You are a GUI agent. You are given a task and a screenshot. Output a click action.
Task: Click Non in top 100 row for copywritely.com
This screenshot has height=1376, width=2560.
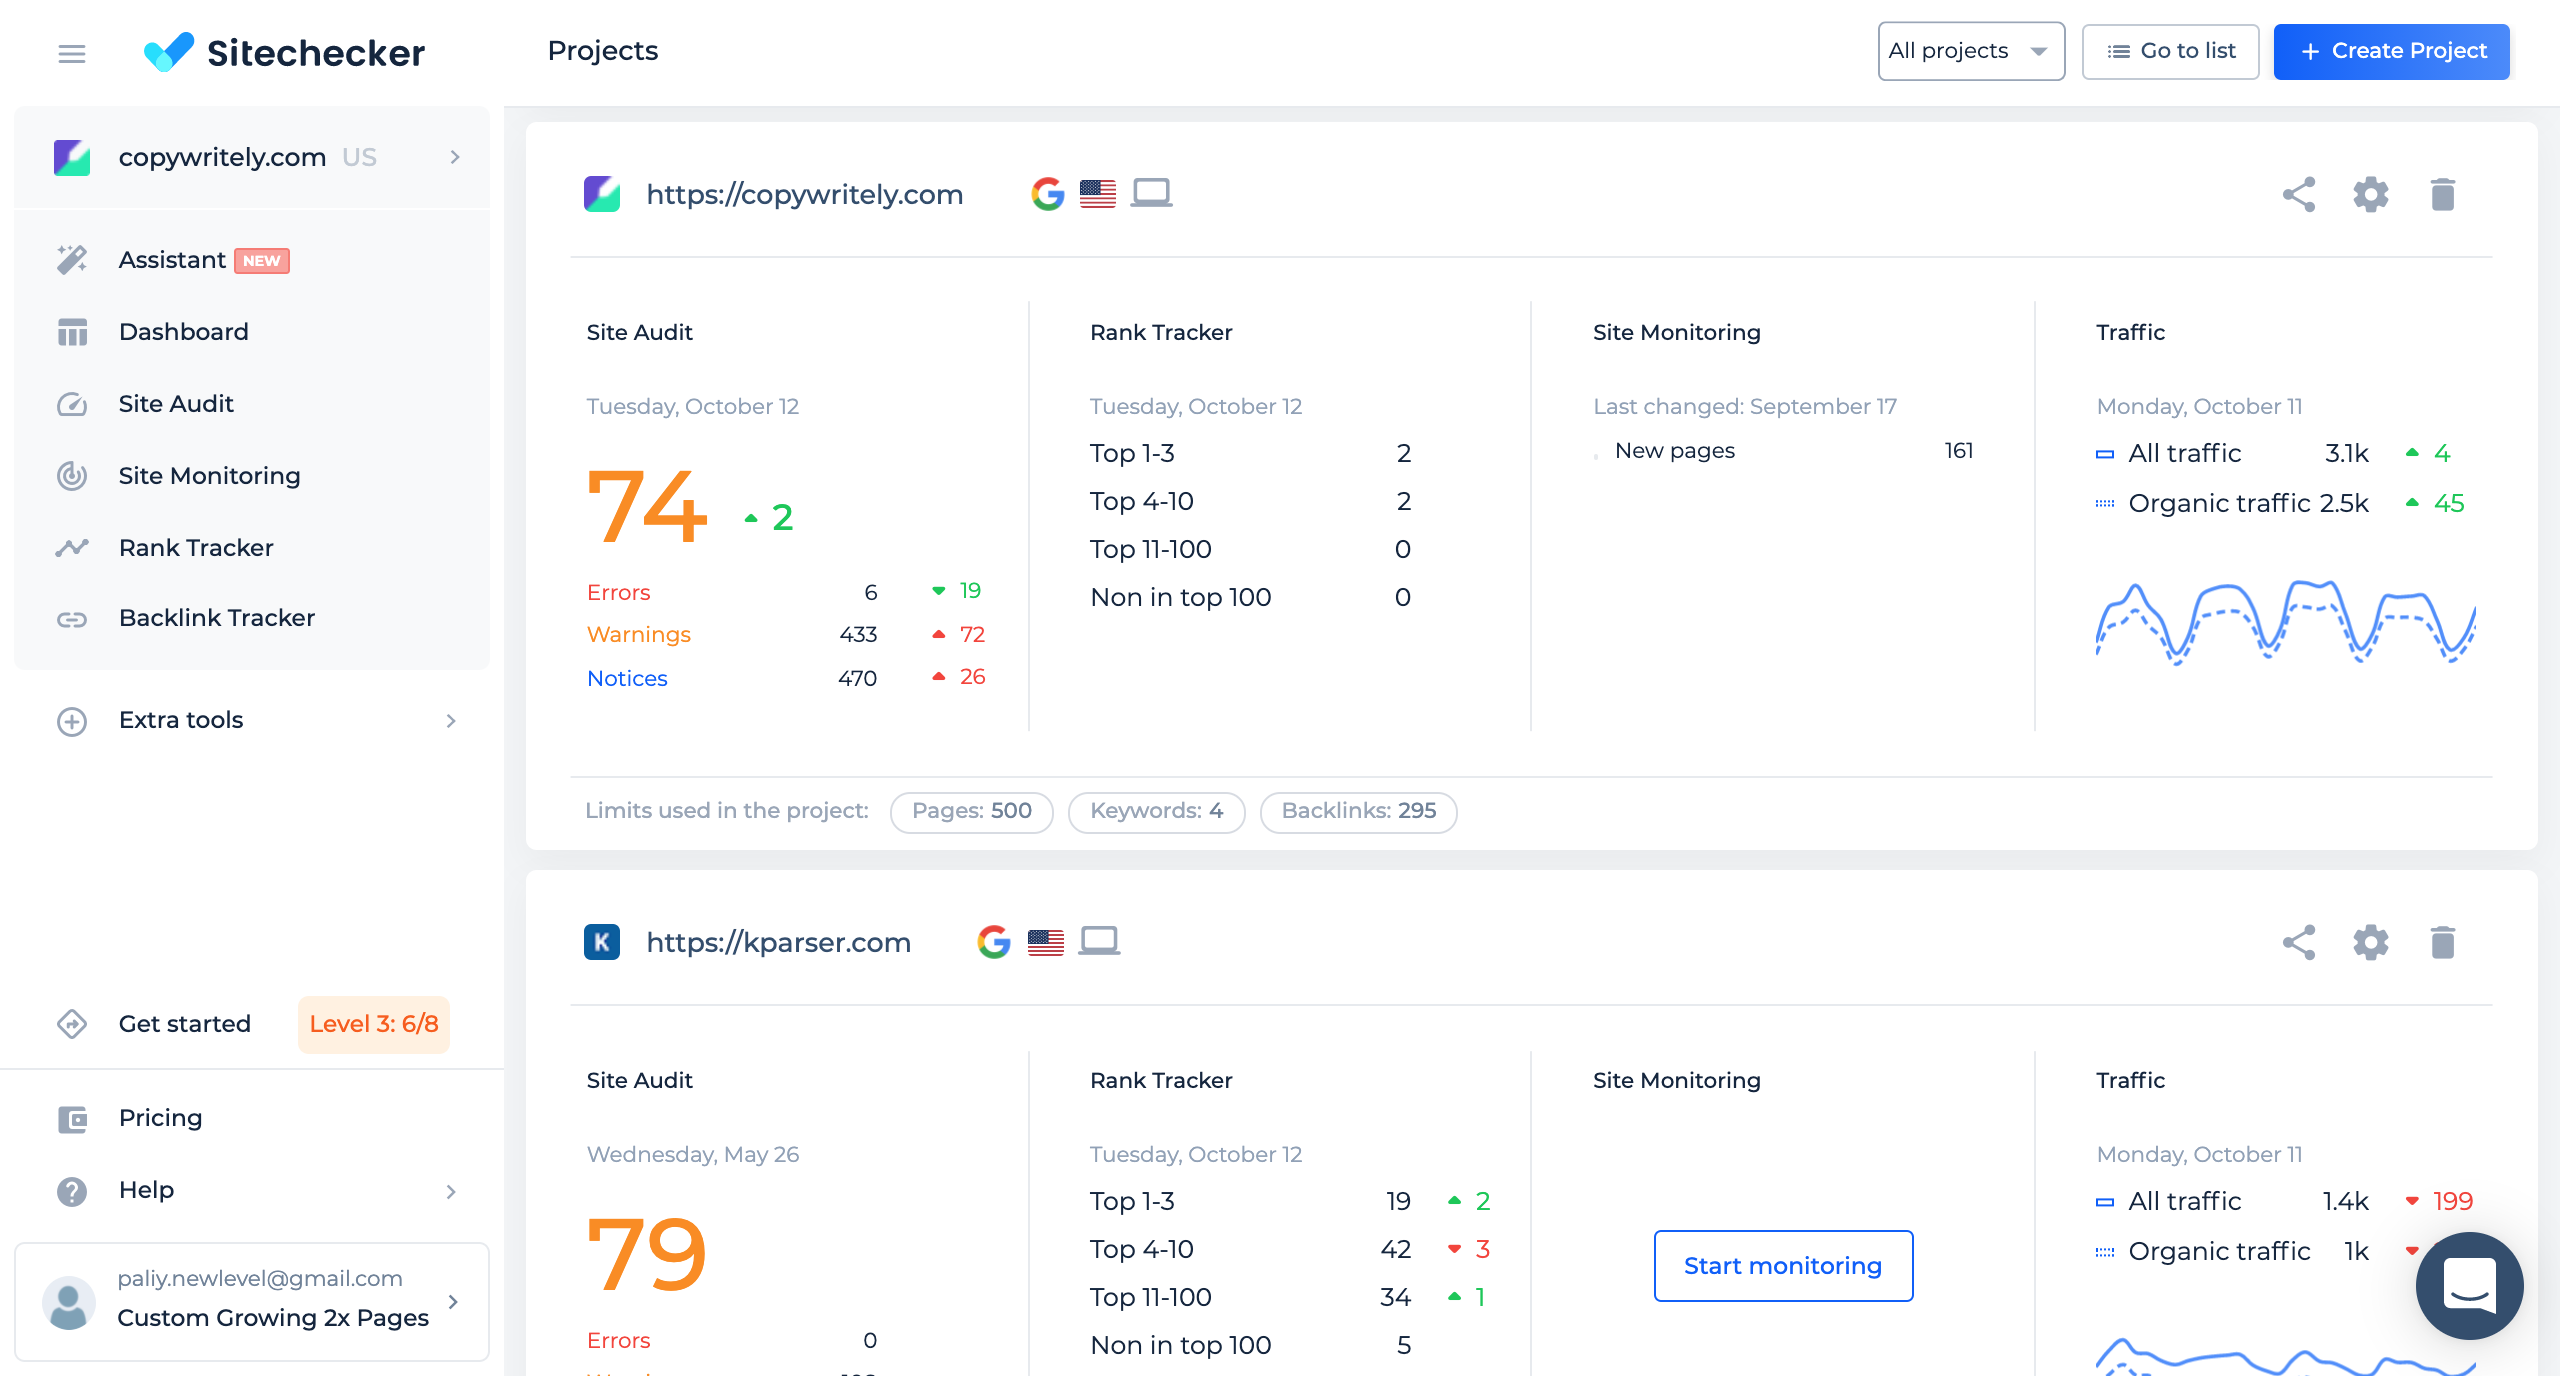click(x=1250, y=597)
